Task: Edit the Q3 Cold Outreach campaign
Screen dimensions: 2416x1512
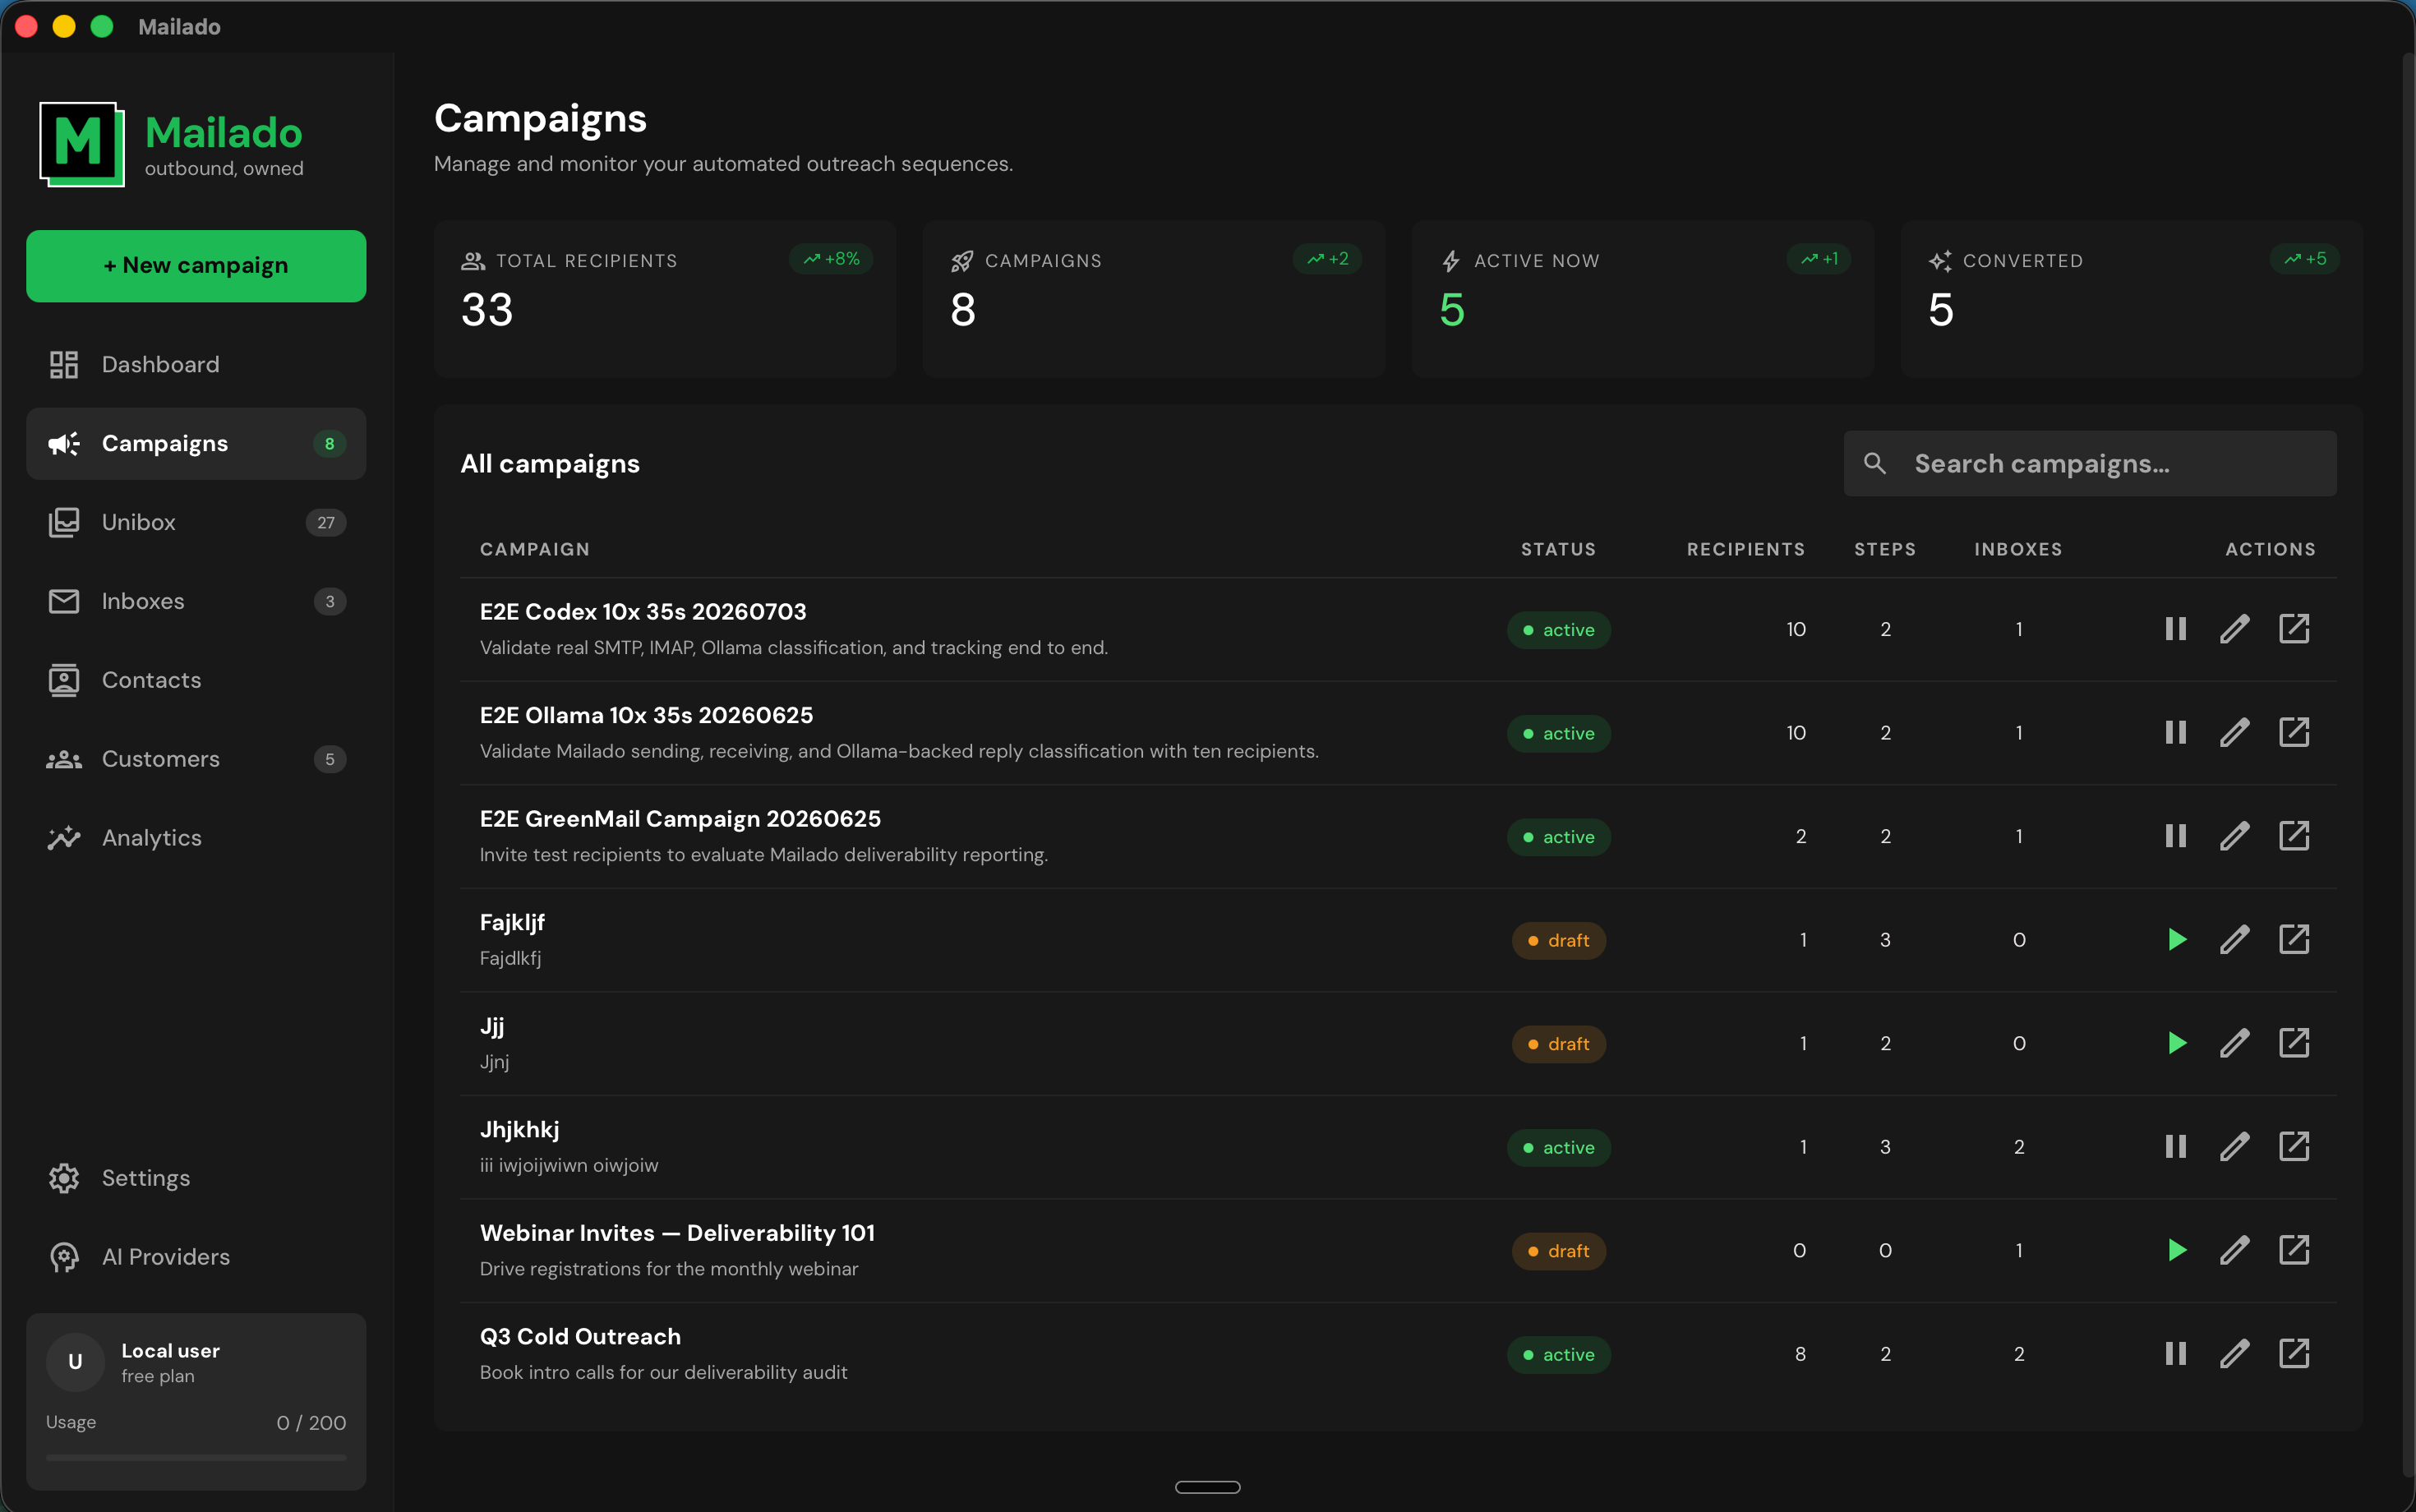Action: tap(2235, 1354)
